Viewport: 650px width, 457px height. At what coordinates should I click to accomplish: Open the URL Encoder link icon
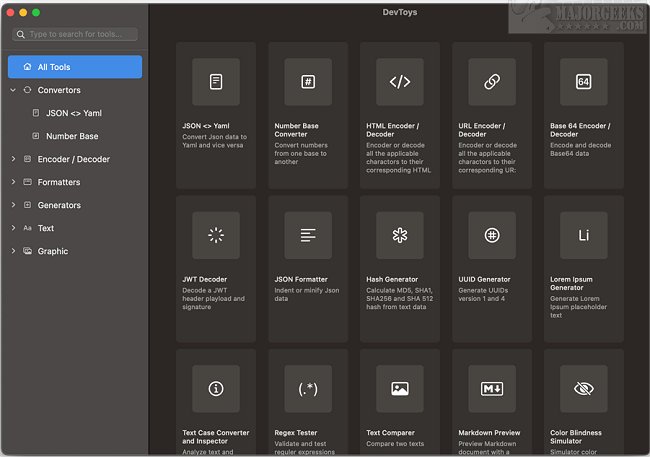click(x=492, y=82)
